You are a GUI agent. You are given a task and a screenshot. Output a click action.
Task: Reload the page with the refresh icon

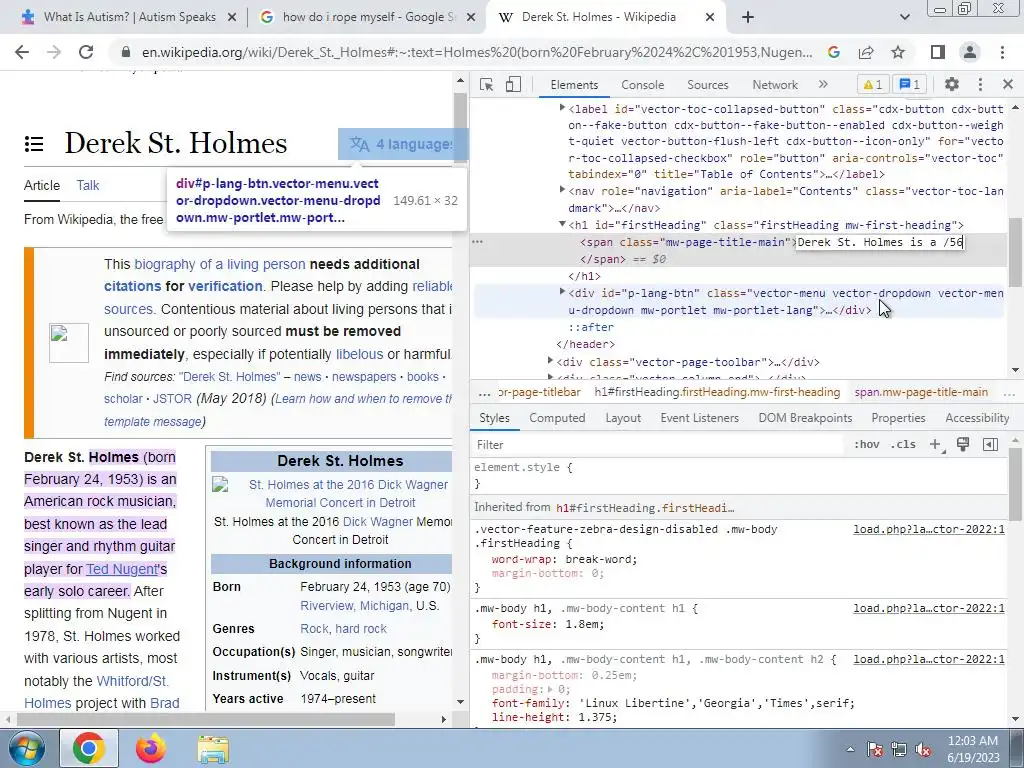click(x=86, y=52)
